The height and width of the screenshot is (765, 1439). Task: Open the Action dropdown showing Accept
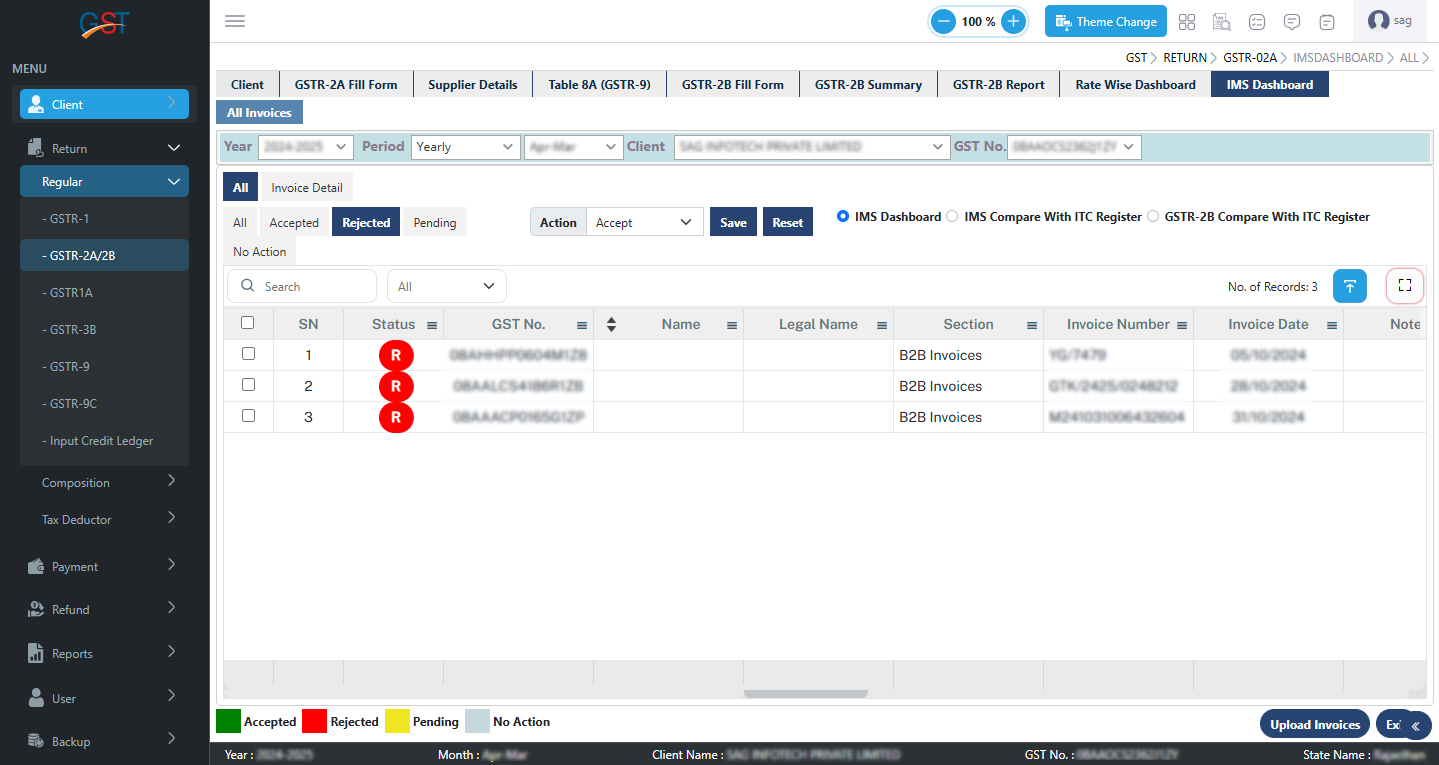[x=644, y=222]
